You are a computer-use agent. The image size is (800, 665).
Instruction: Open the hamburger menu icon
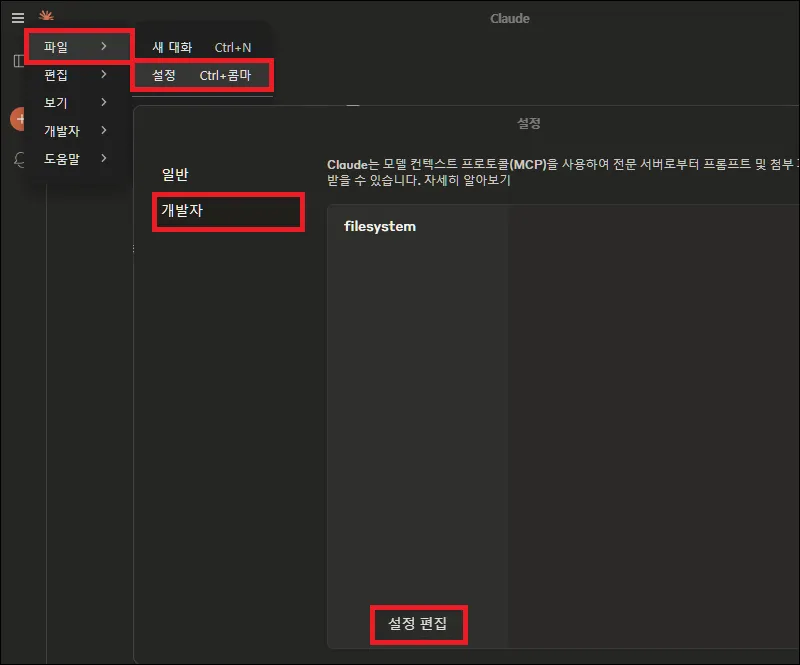[18, 18]
